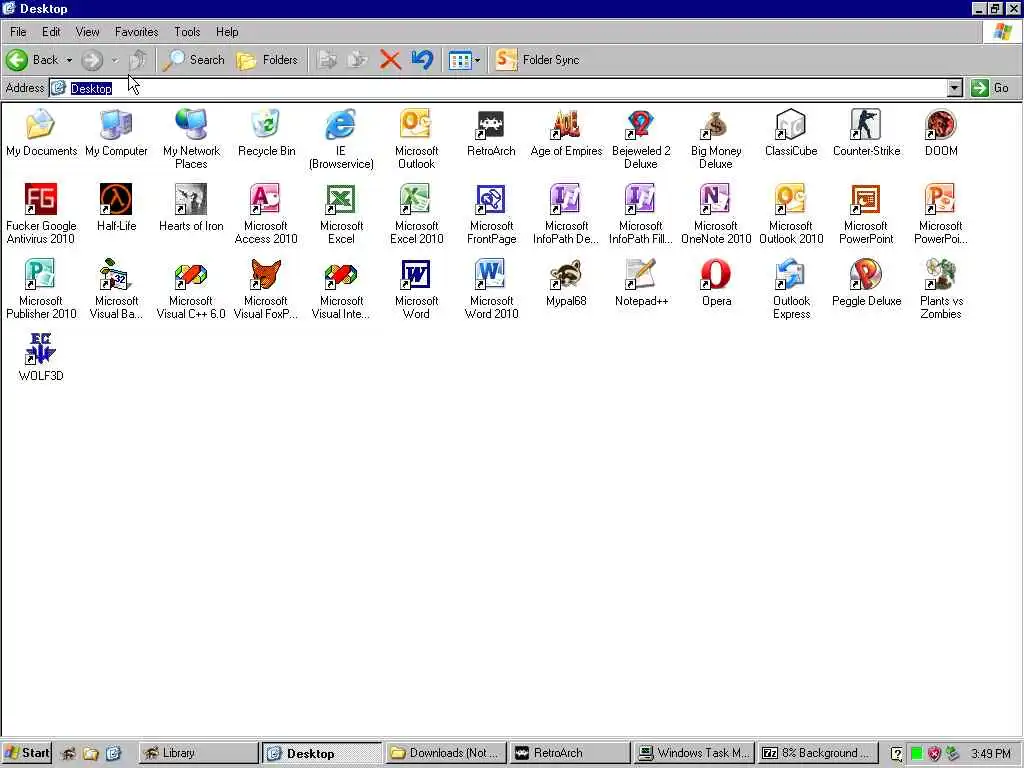Viewport: 1024px width, 768px height.
Task: Select My Network Places icon
Action: point(191,139)
